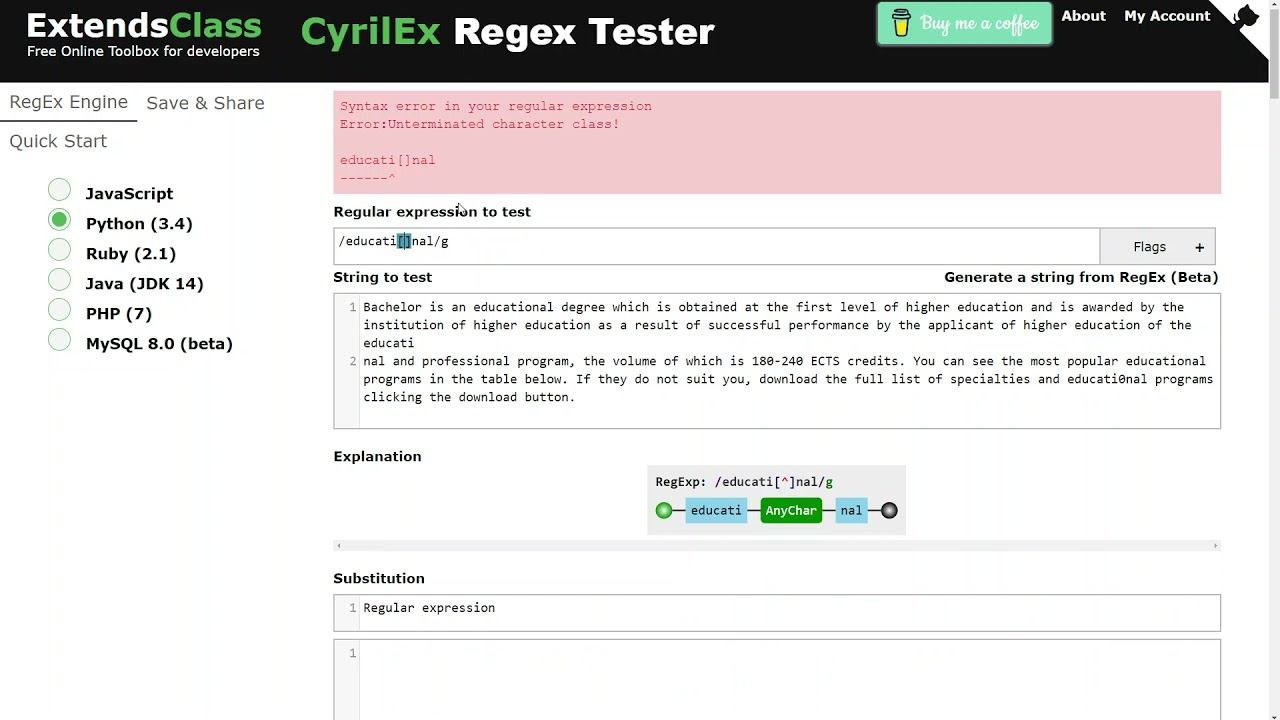Click inside the String to test editor
The height and width of the screenshot is (720, 1280).
point(777,361)
